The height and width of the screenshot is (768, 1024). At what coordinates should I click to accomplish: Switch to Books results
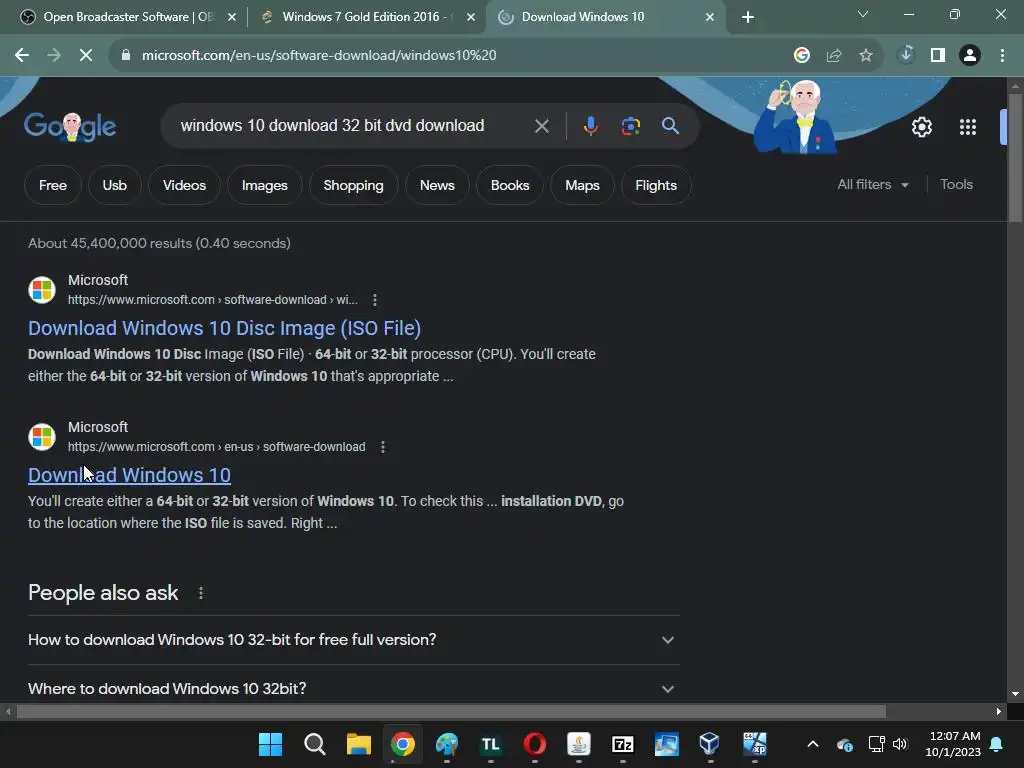click(x=510, y=185)
